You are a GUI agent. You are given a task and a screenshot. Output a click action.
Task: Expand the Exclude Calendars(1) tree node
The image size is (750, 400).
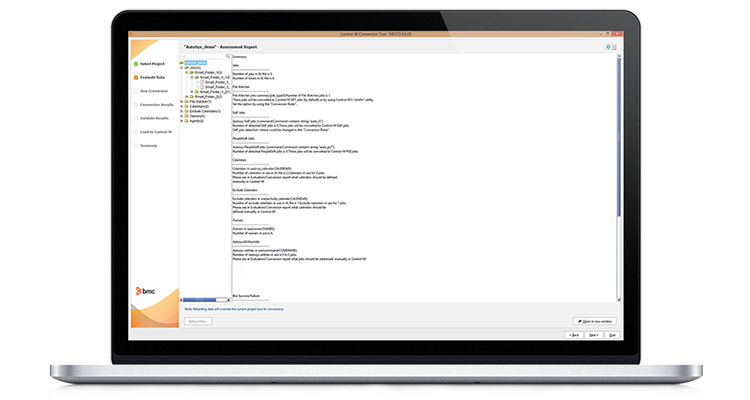(x=181, y=110)
